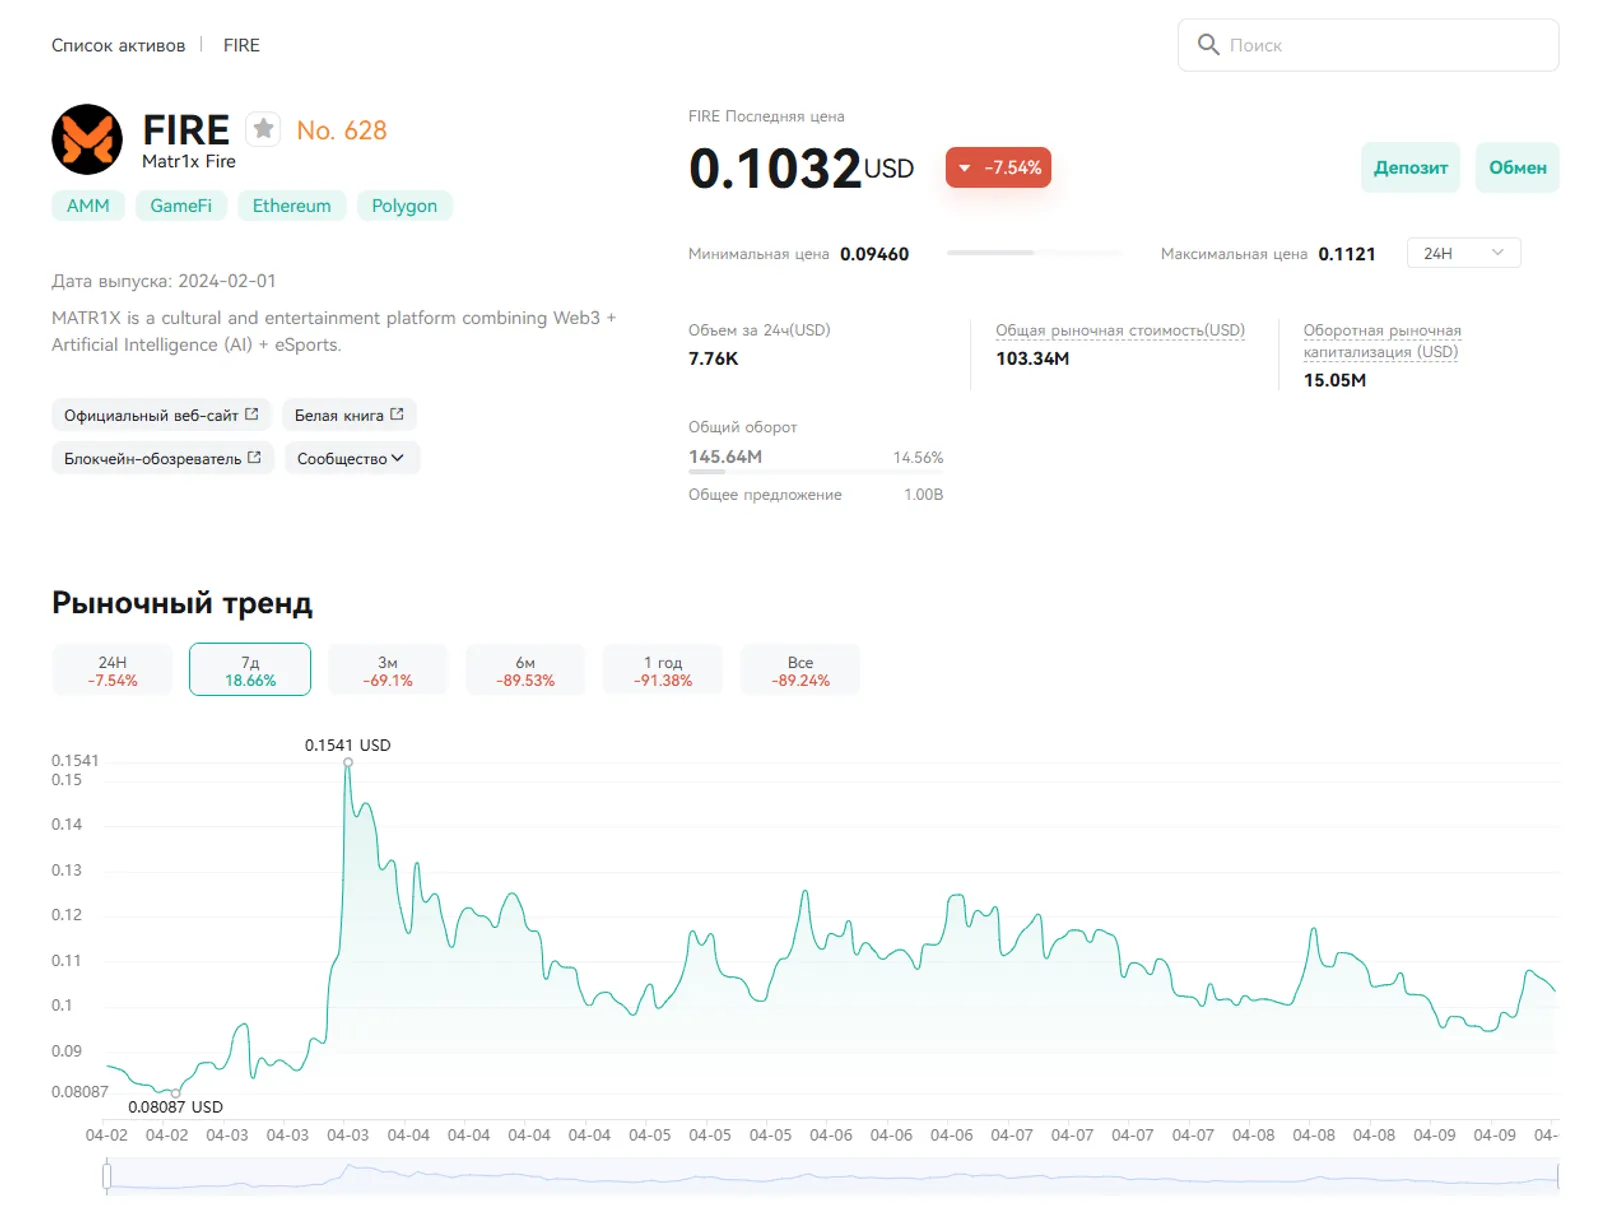
Task: Open the 24H price range dropdown
Action: [1463, 253]
